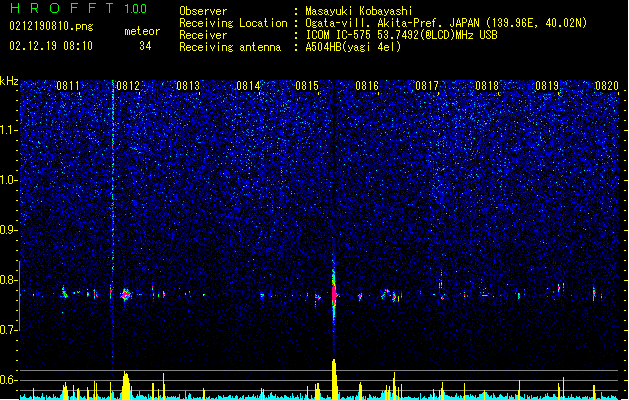Click the 1.1 frequency axis label
The height and width of the screenshot is (400, 629).
[x=9, y=130]
